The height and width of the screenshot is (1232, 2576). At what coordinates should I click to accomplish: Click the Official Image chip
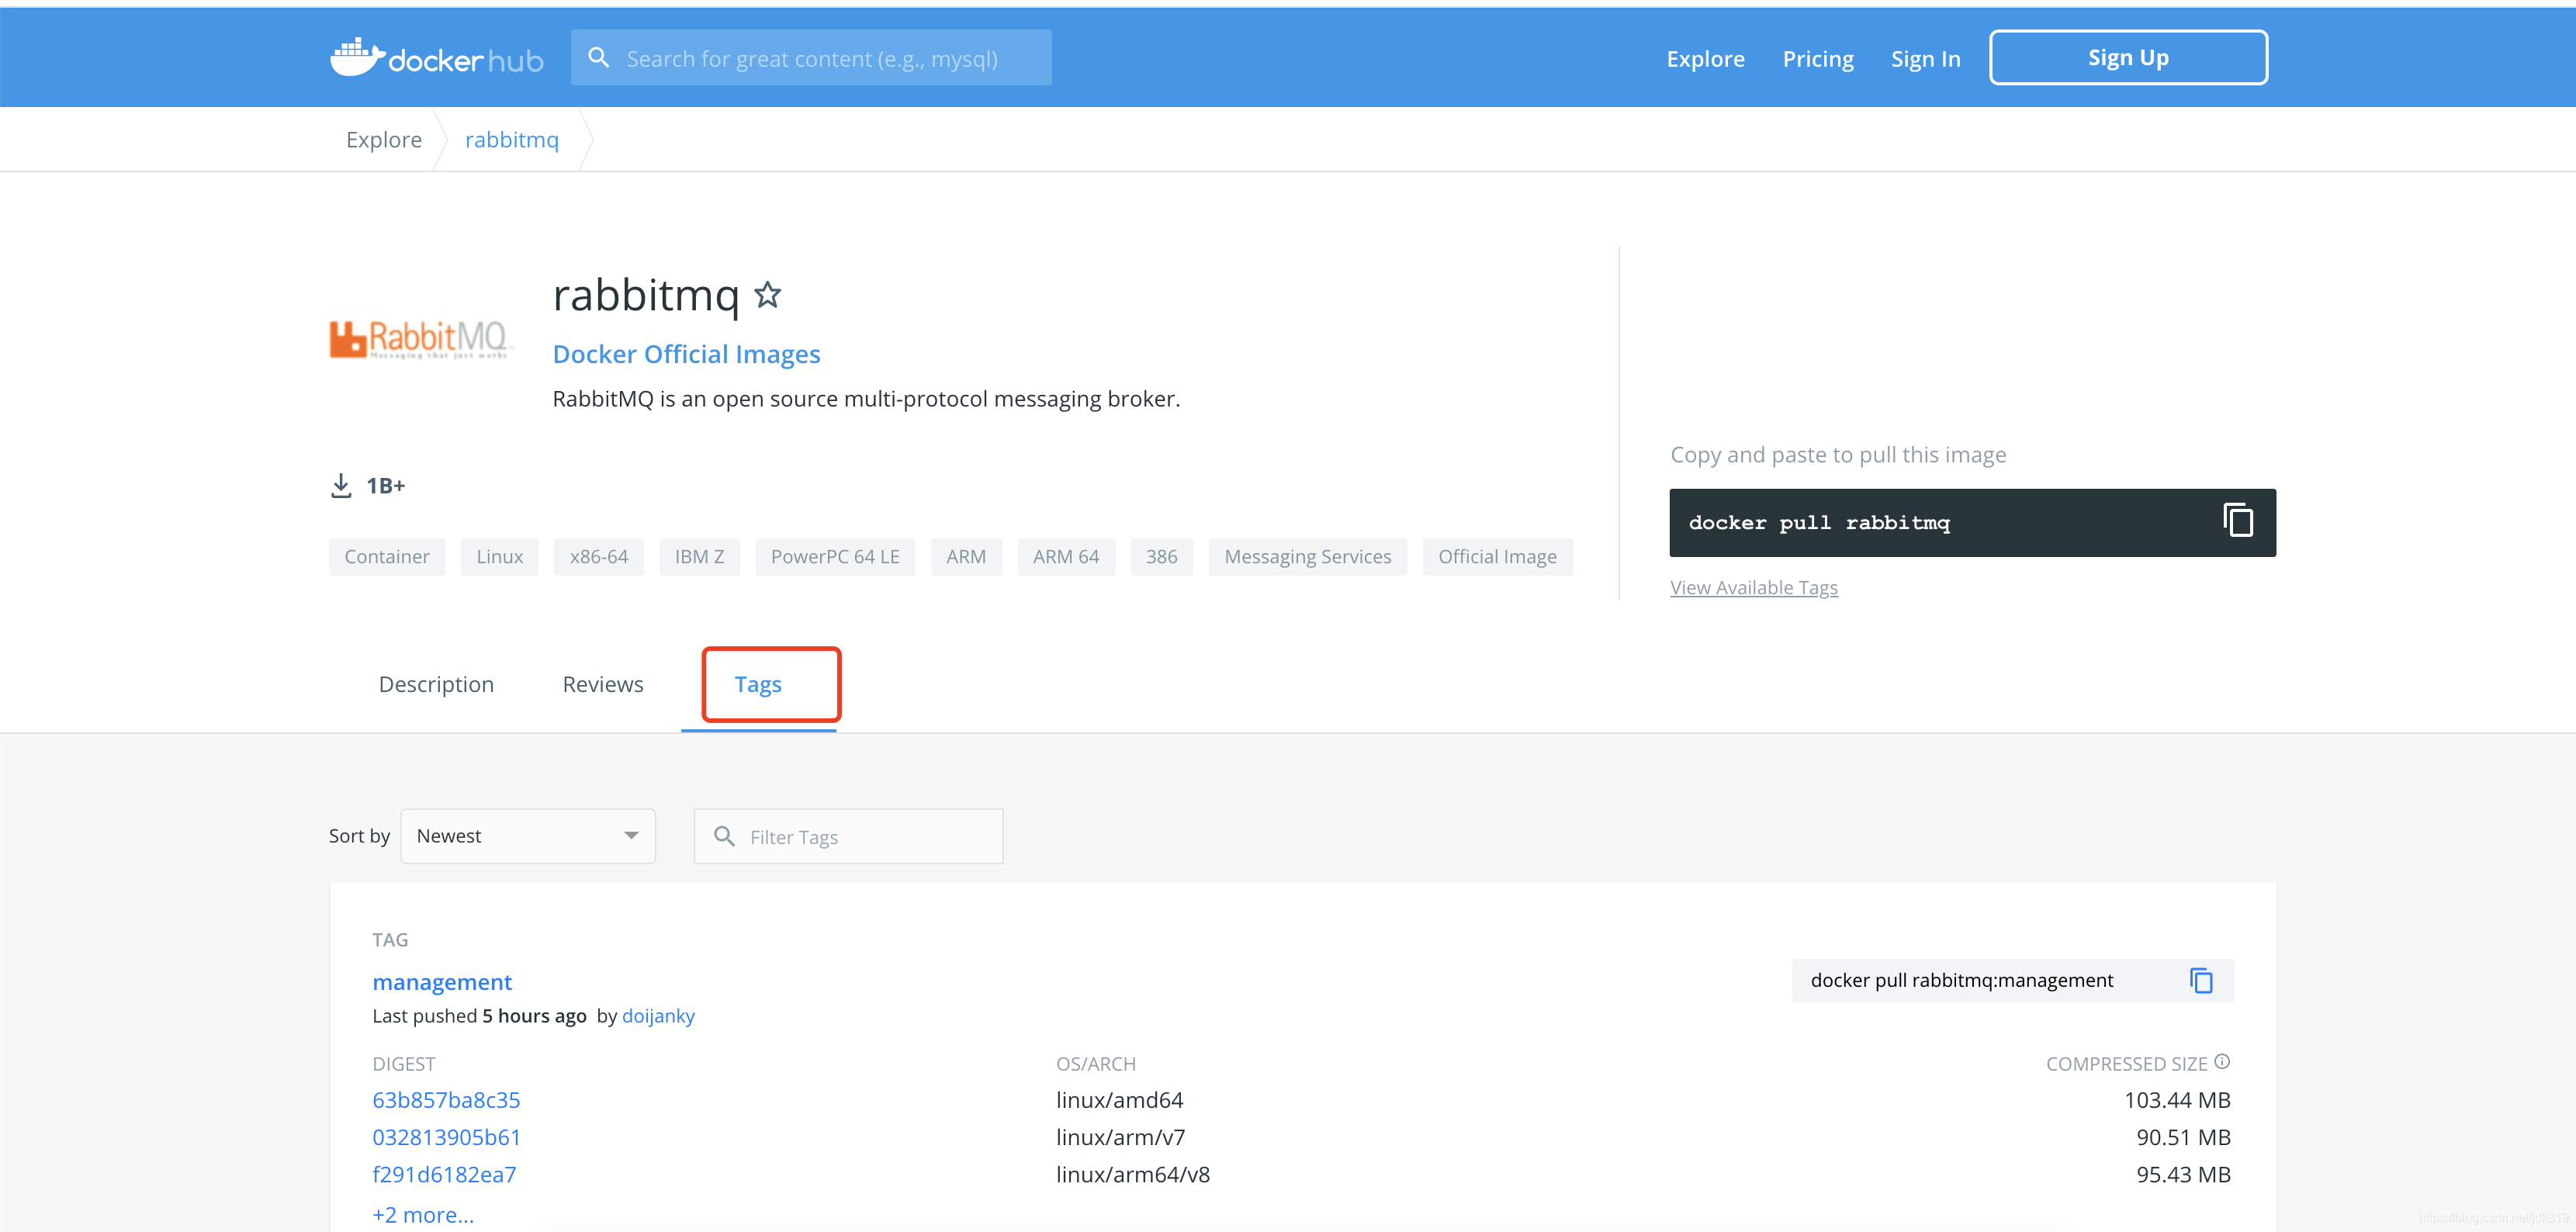pos(1497,557)
